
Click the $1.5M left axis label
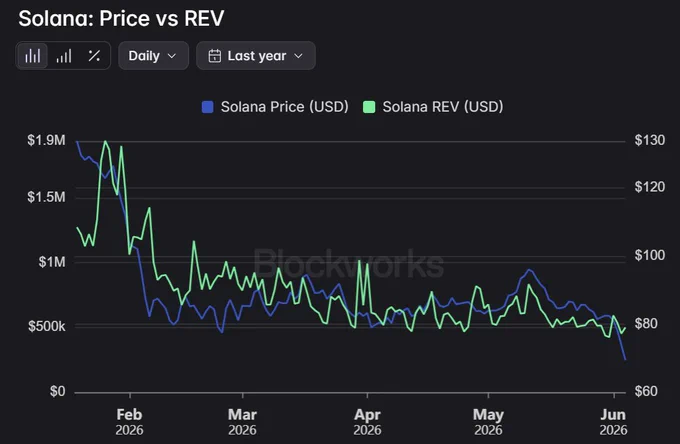click(x=46, y=197)
